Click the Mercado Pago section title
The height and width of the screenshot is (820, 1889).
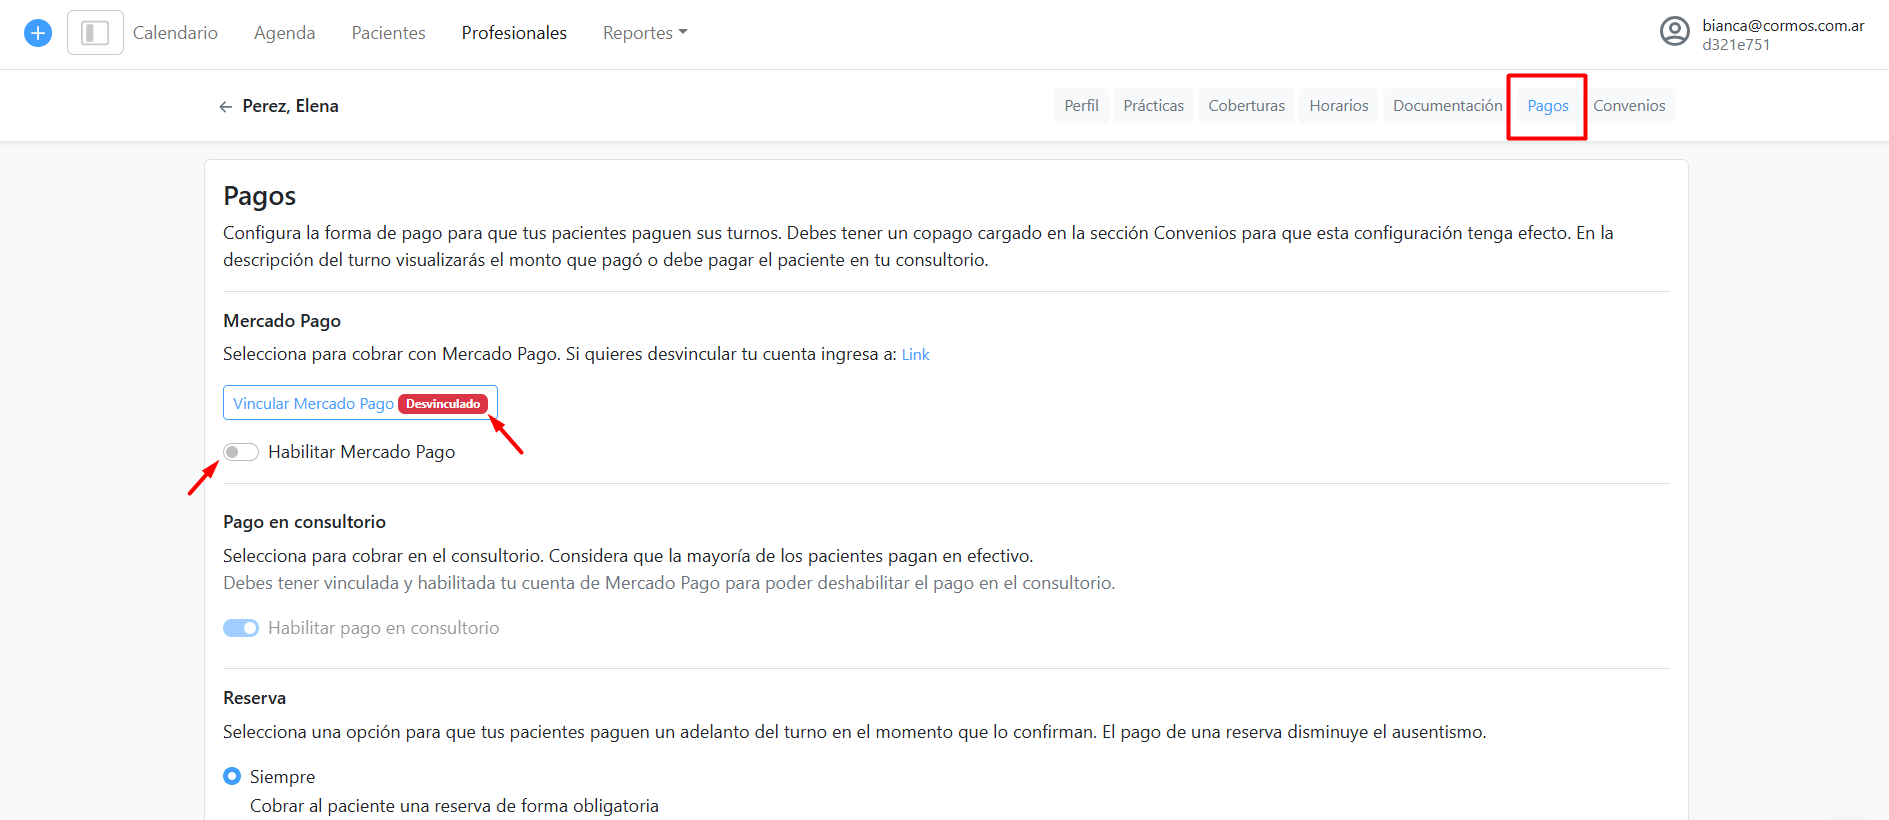(282, 321)
